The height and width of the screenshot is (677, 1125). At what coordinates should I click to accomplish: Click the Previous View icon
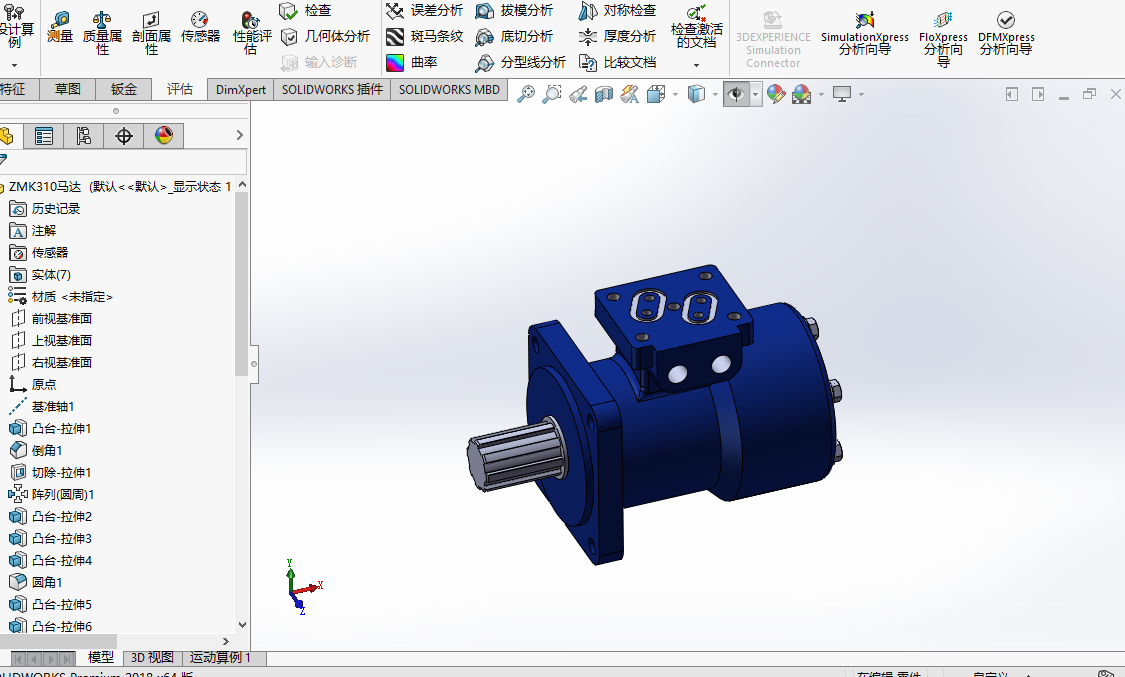[x=578, y=94]
